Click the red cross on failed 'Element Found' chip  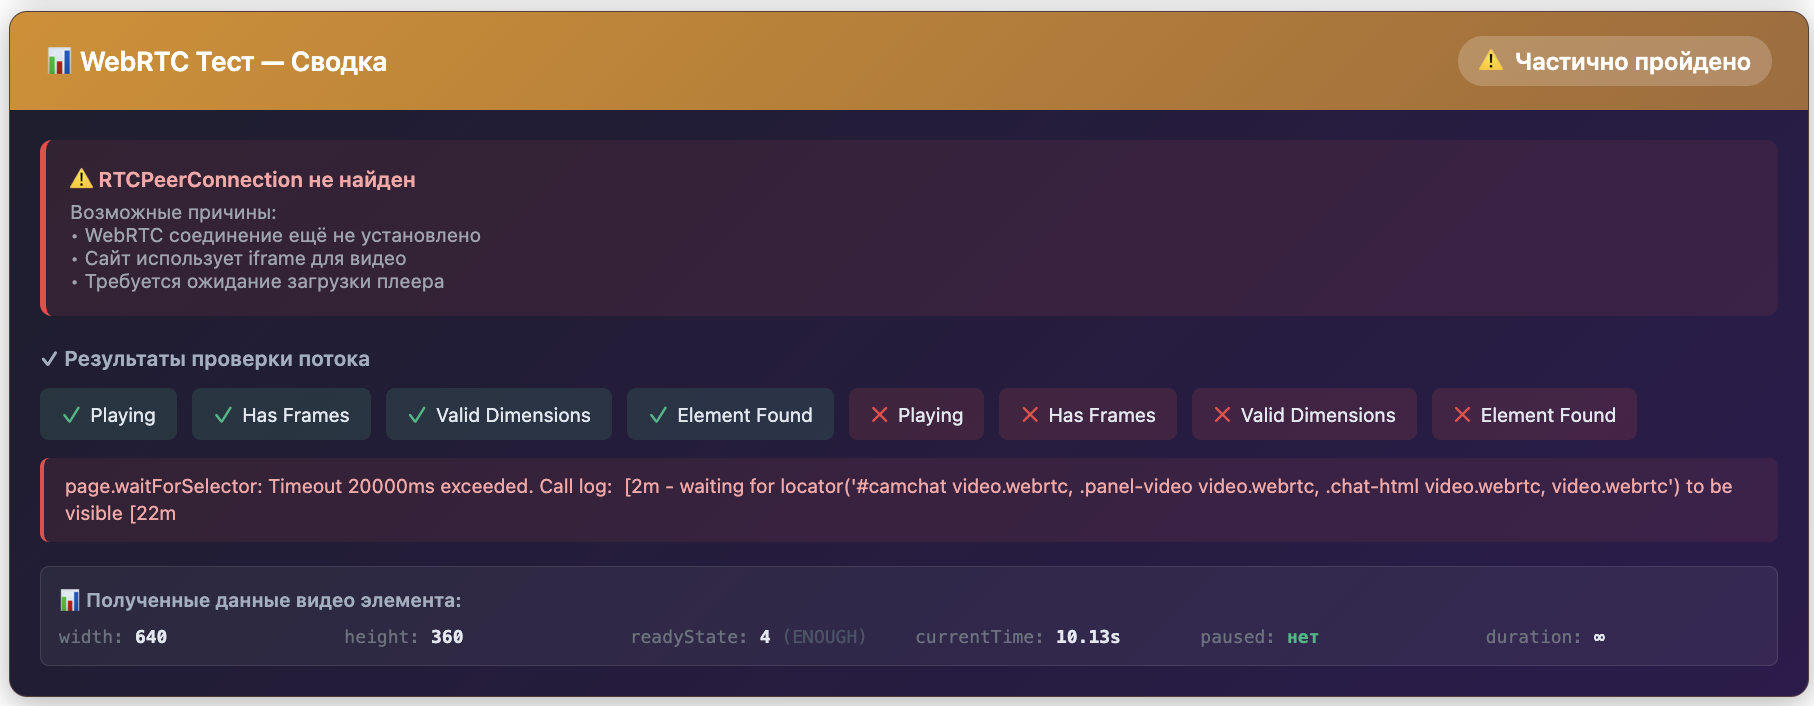click(1462, 415)
